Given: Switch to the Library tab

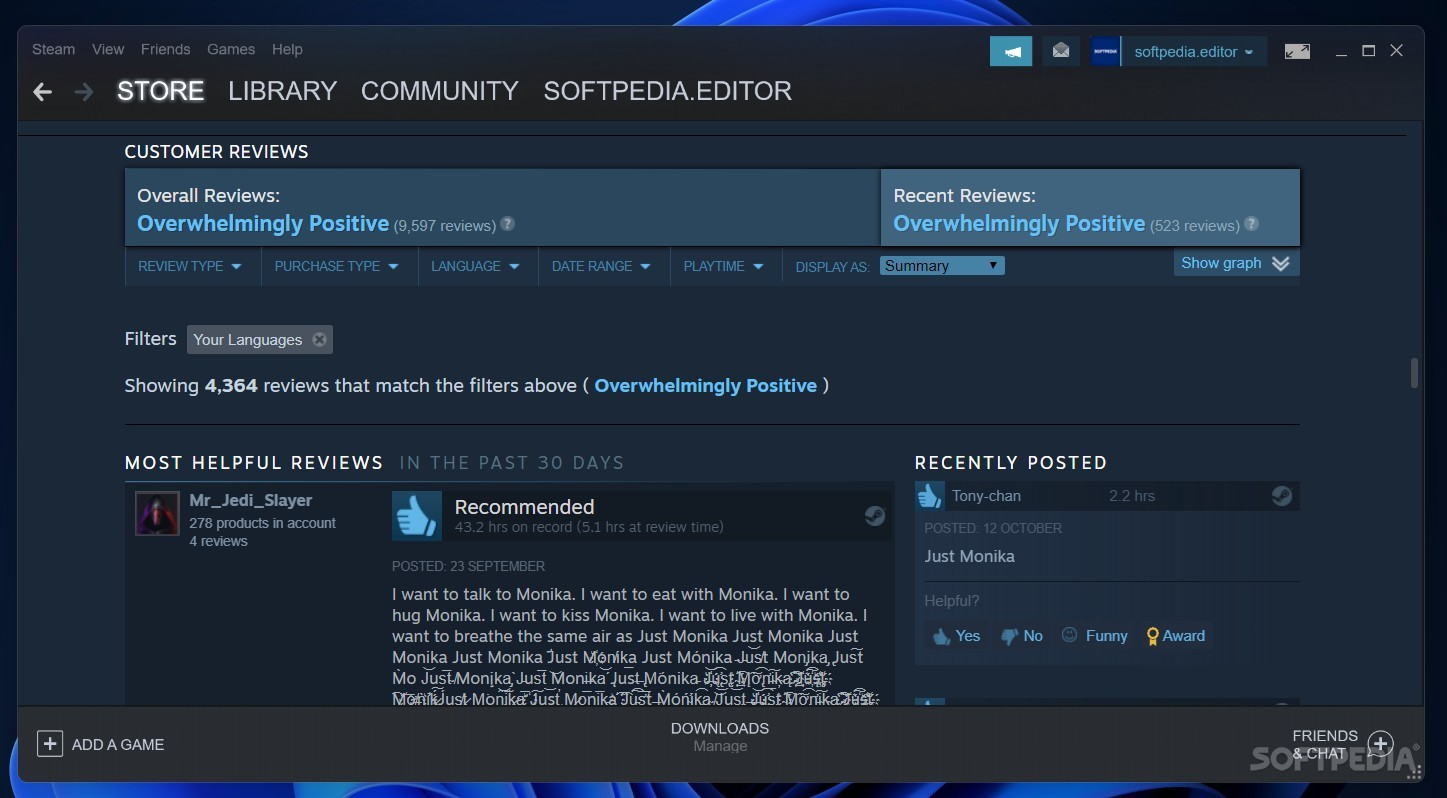Looking at the screenshot, I should pos(282,91).
